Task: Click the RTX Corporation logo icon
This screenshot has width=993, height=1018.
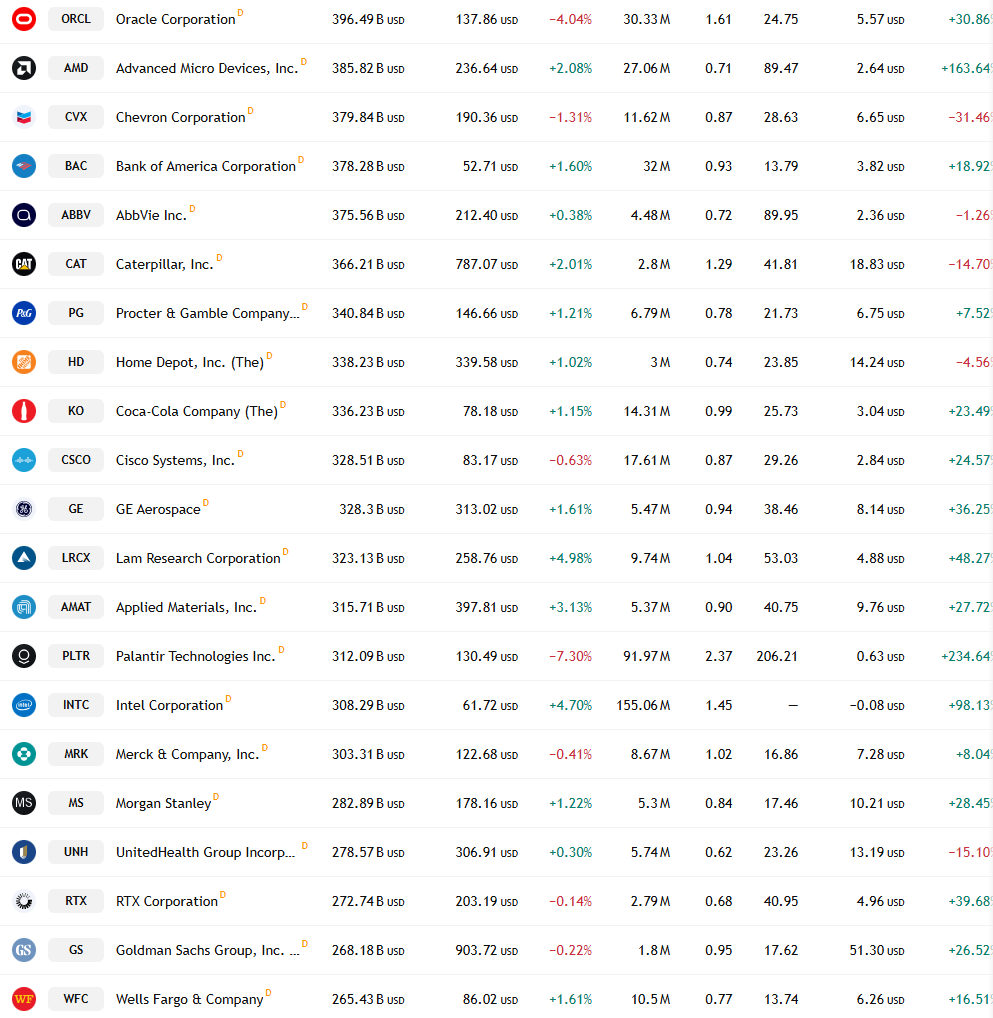Action: pos(24,901)
